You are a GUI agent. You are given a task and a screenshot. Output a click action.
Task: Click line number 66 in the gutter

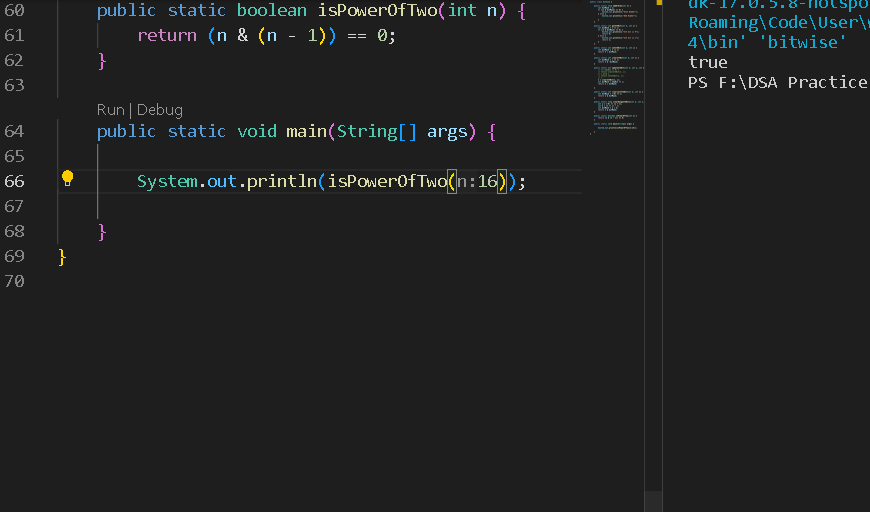click(x=14, y=181)
